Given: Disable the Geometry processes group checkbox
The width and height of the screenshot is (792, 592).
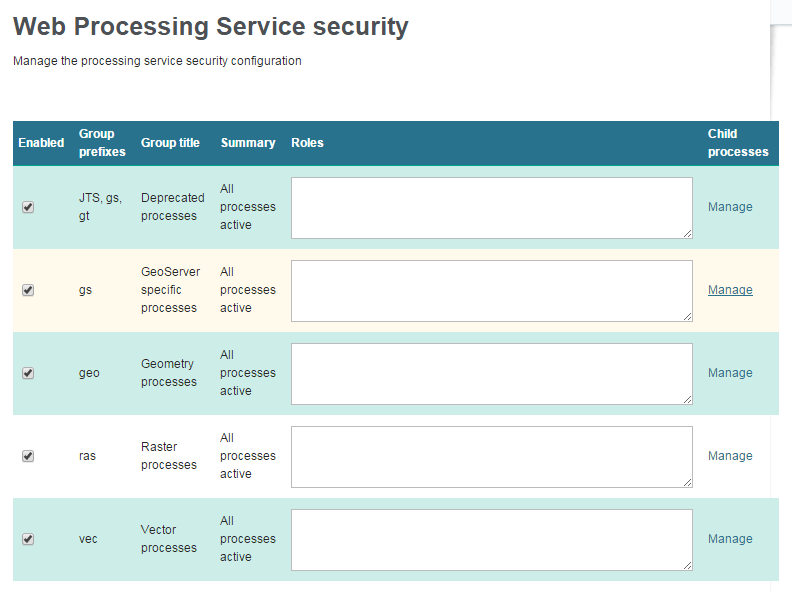Looking at the screenshot, I should tap(28, 373).
